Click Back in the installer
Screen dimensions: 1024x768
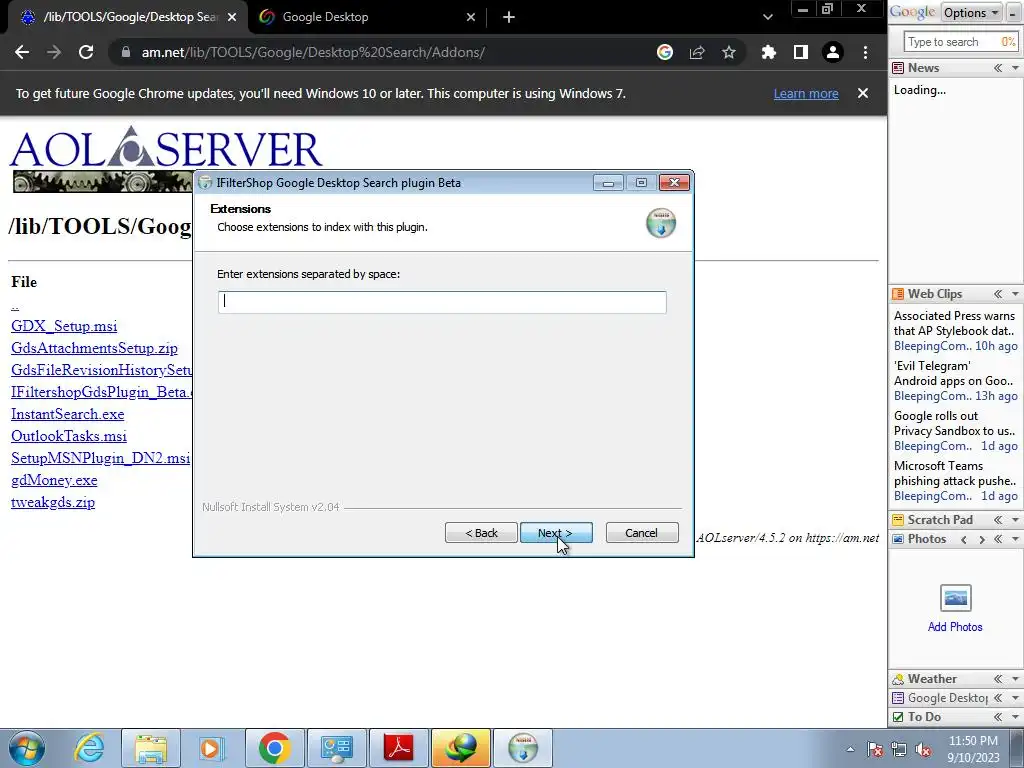coord(481,533)
